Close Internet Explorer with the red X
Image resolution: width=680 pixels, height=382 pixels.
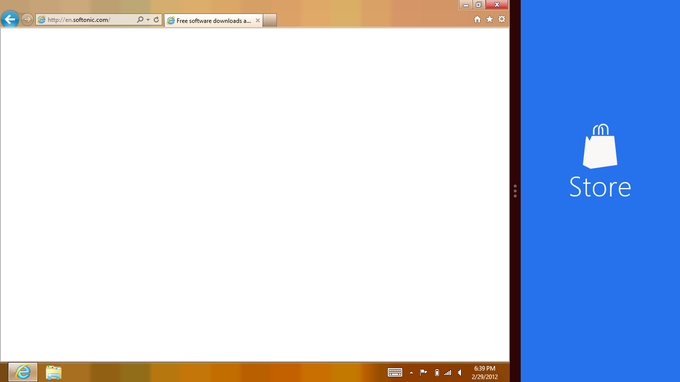[497, 5]
